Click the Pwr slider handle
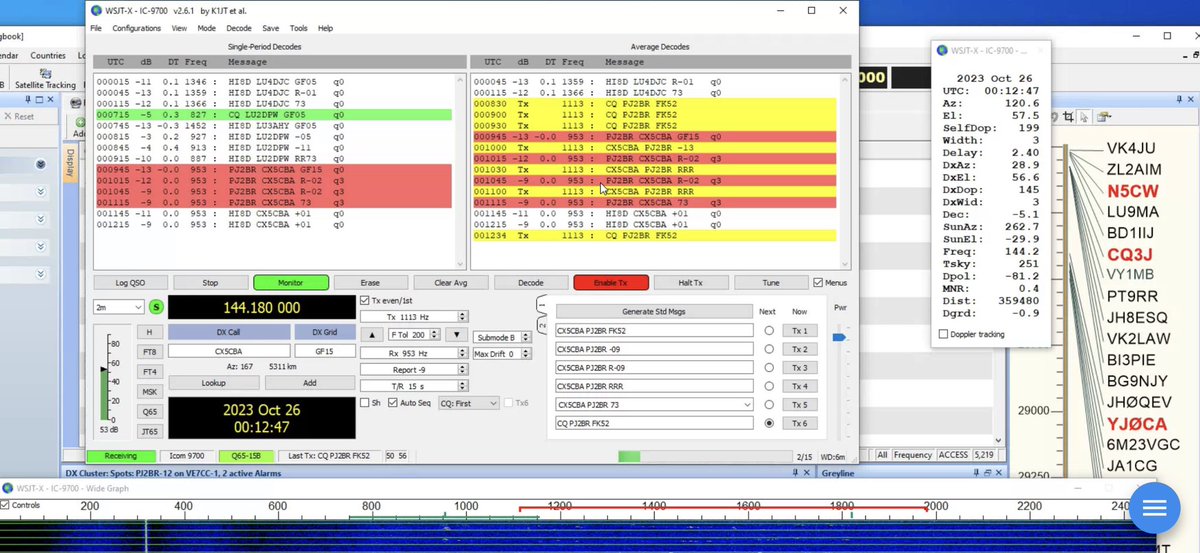 click(x=839, y=338)
